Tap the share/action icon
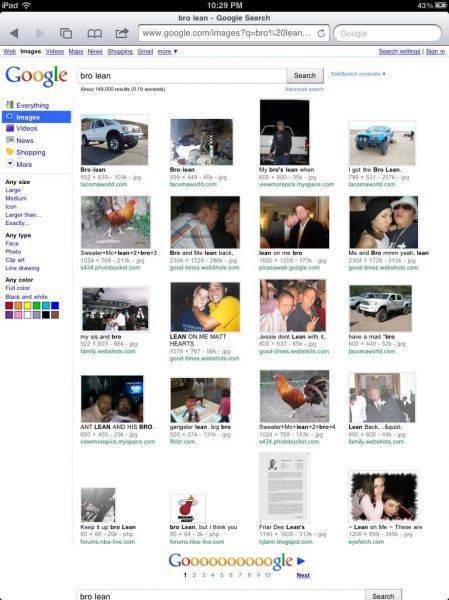 (x=122, y=33)
